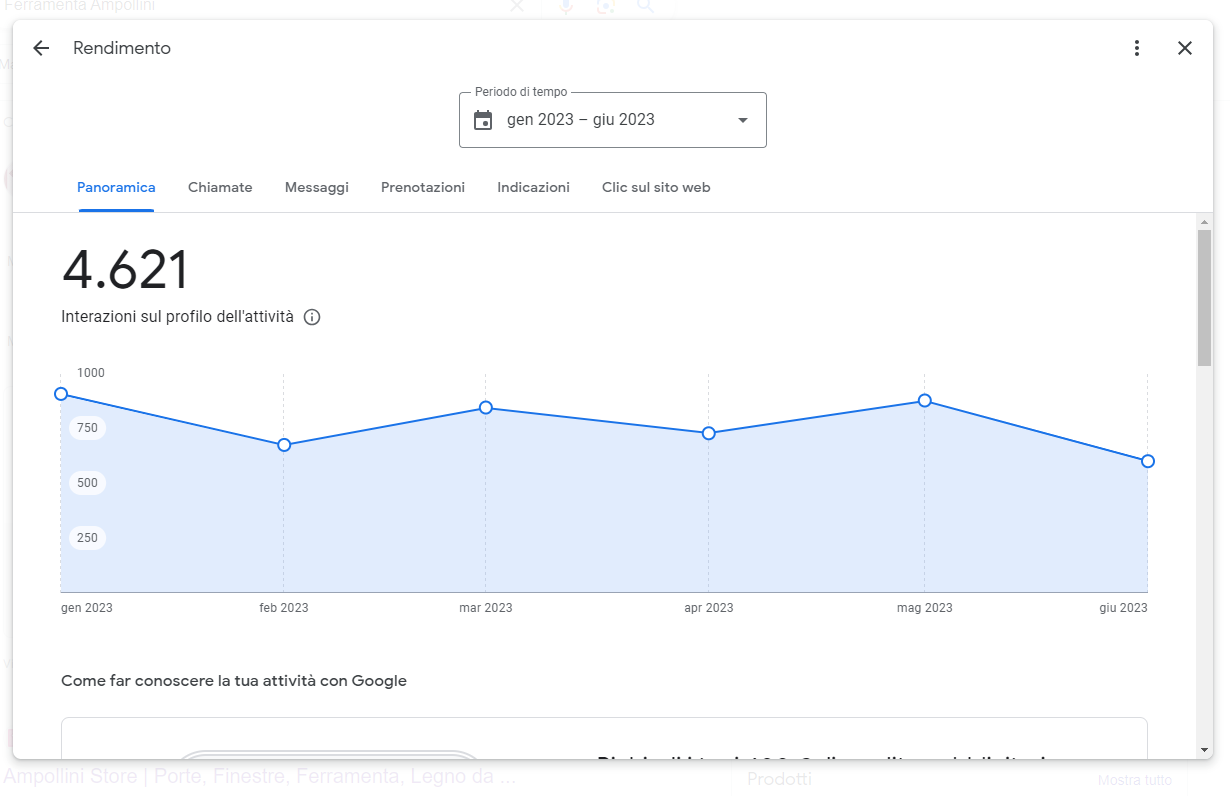
Task: Click the date range gen 2023 – giu 2023
Action: click(x=581, y=120)
